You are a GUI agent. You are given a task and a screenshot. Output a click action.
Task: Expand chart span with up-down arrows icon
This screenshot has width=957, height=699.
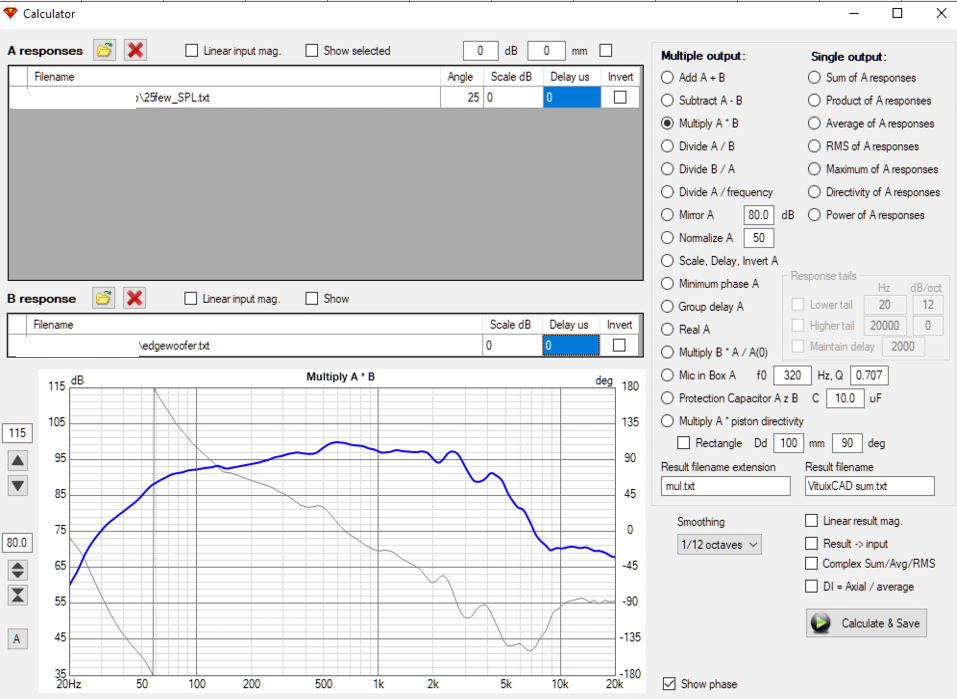point(18,570)
